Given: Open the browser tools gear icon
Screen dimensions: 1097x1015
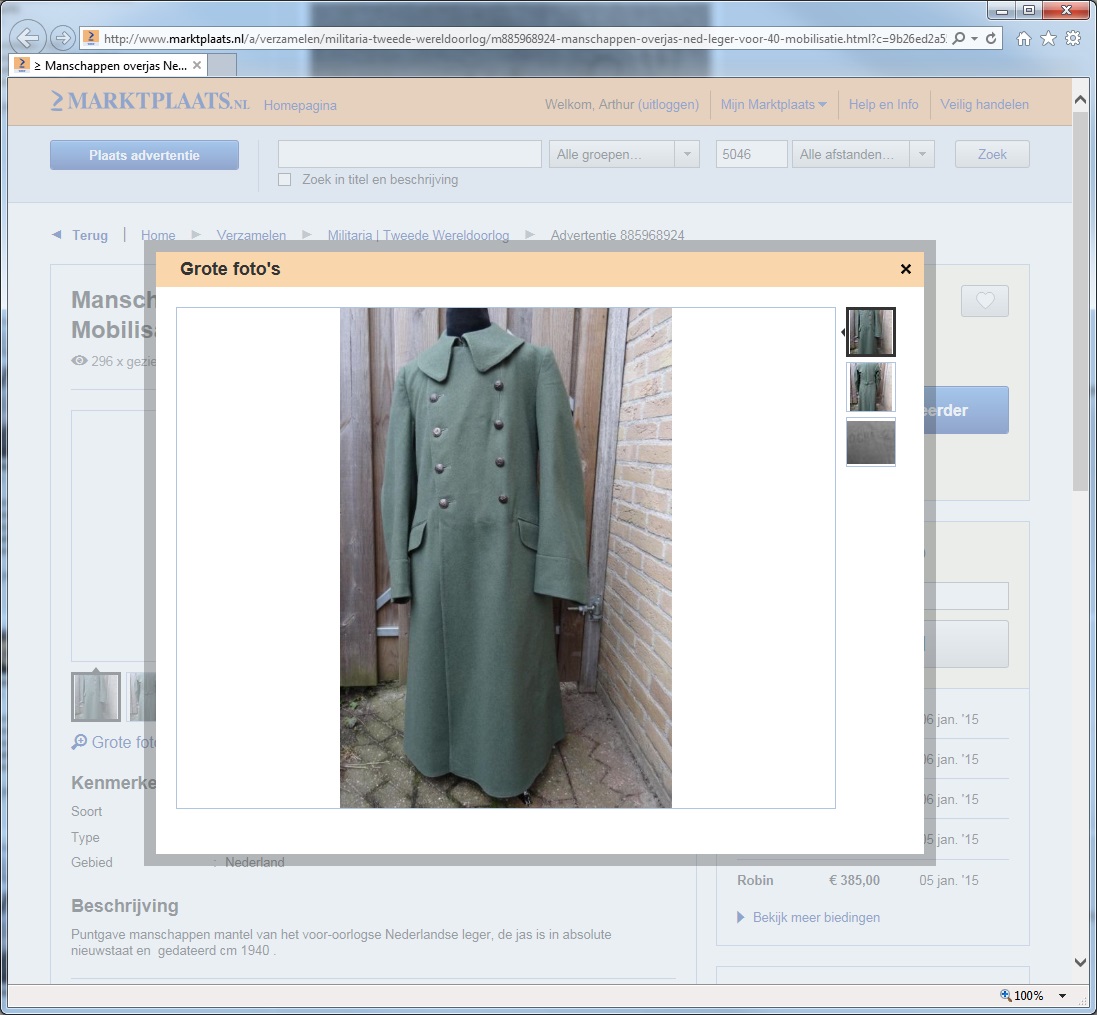Looking at the screenshot, I should click(x=1072, y=38).
